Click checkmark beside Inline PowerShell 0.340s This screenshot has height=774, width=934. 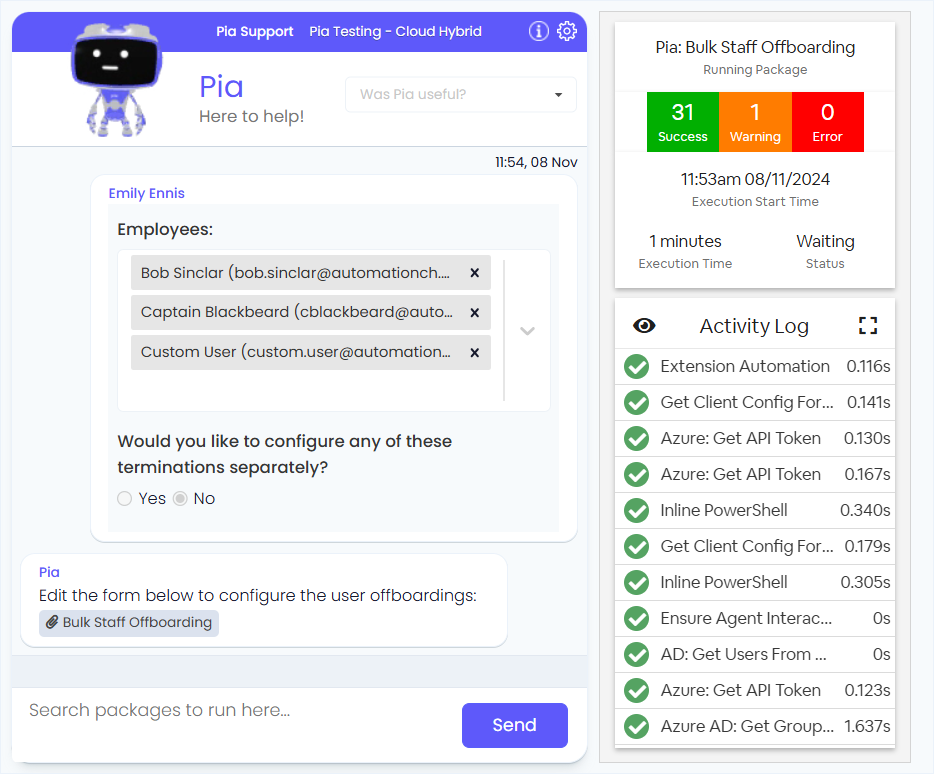coord(637,511)
